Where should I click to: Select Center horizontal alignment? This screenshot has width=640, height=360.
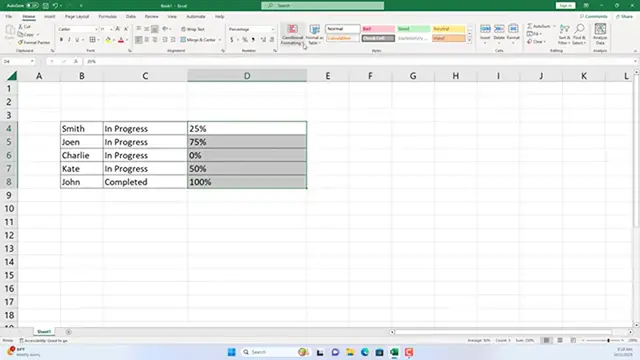147,40
